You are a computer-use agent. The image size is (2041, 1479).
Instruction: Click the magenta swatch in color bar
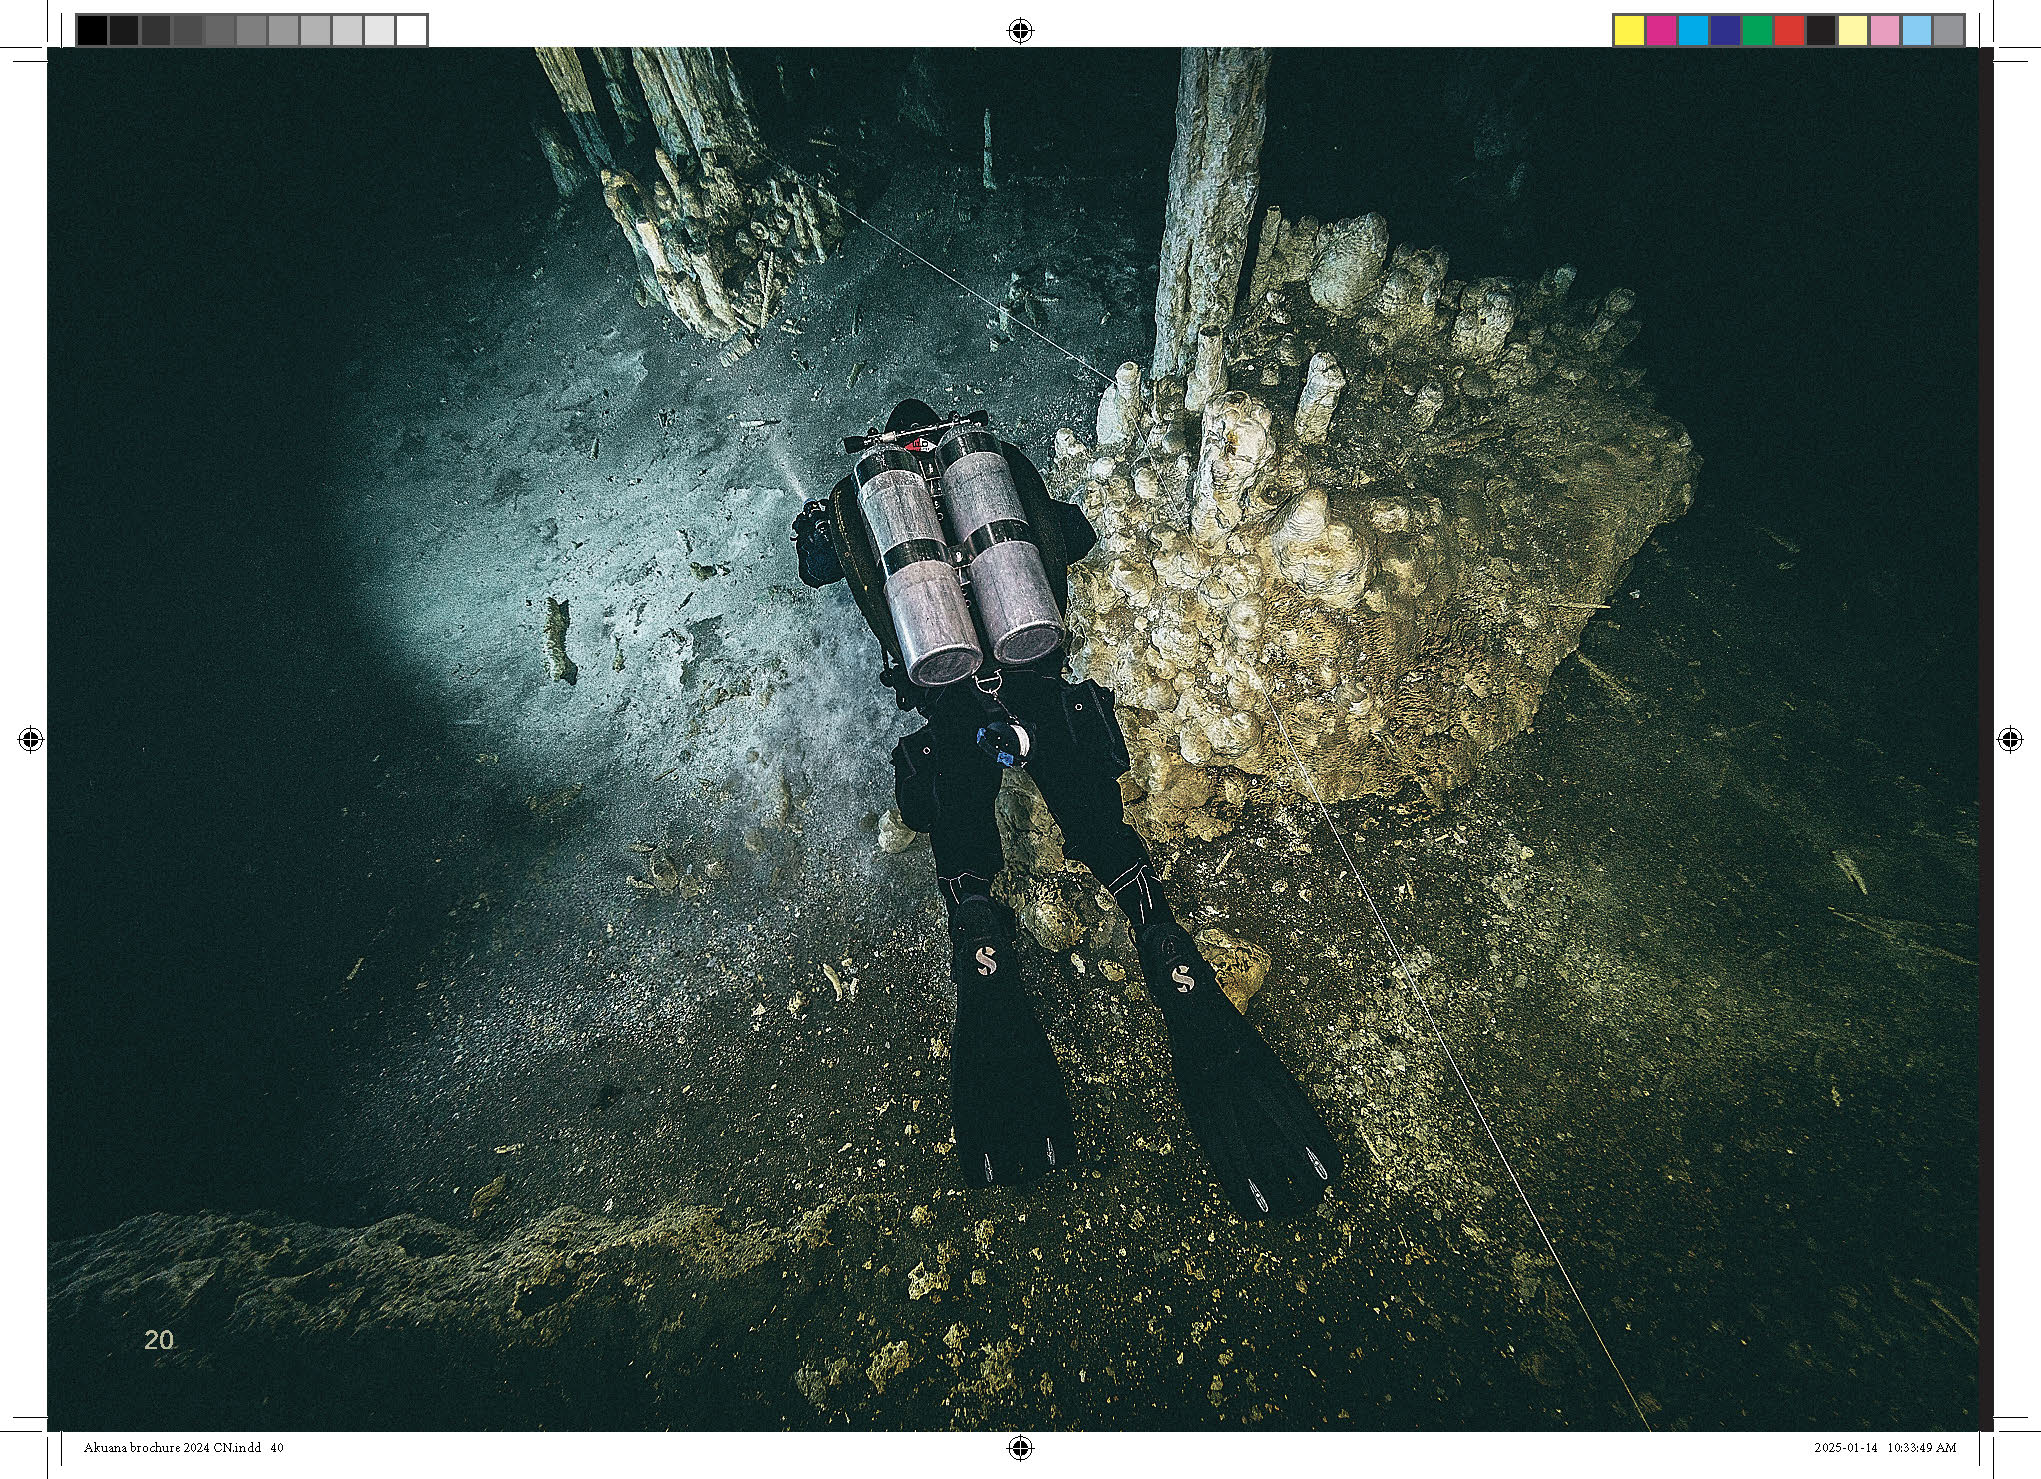point(1662,31)
